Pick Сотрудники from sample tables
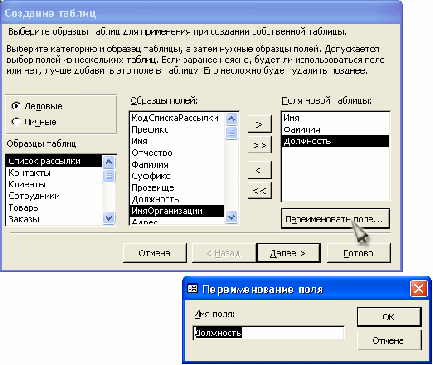This screenshot has width=433, height=365. tap(54, 196)
